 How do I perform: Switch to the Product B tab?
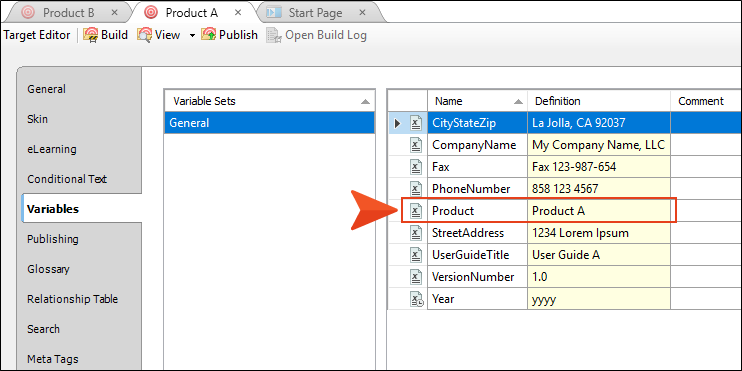pyautogui.click(x=69, y=13)
